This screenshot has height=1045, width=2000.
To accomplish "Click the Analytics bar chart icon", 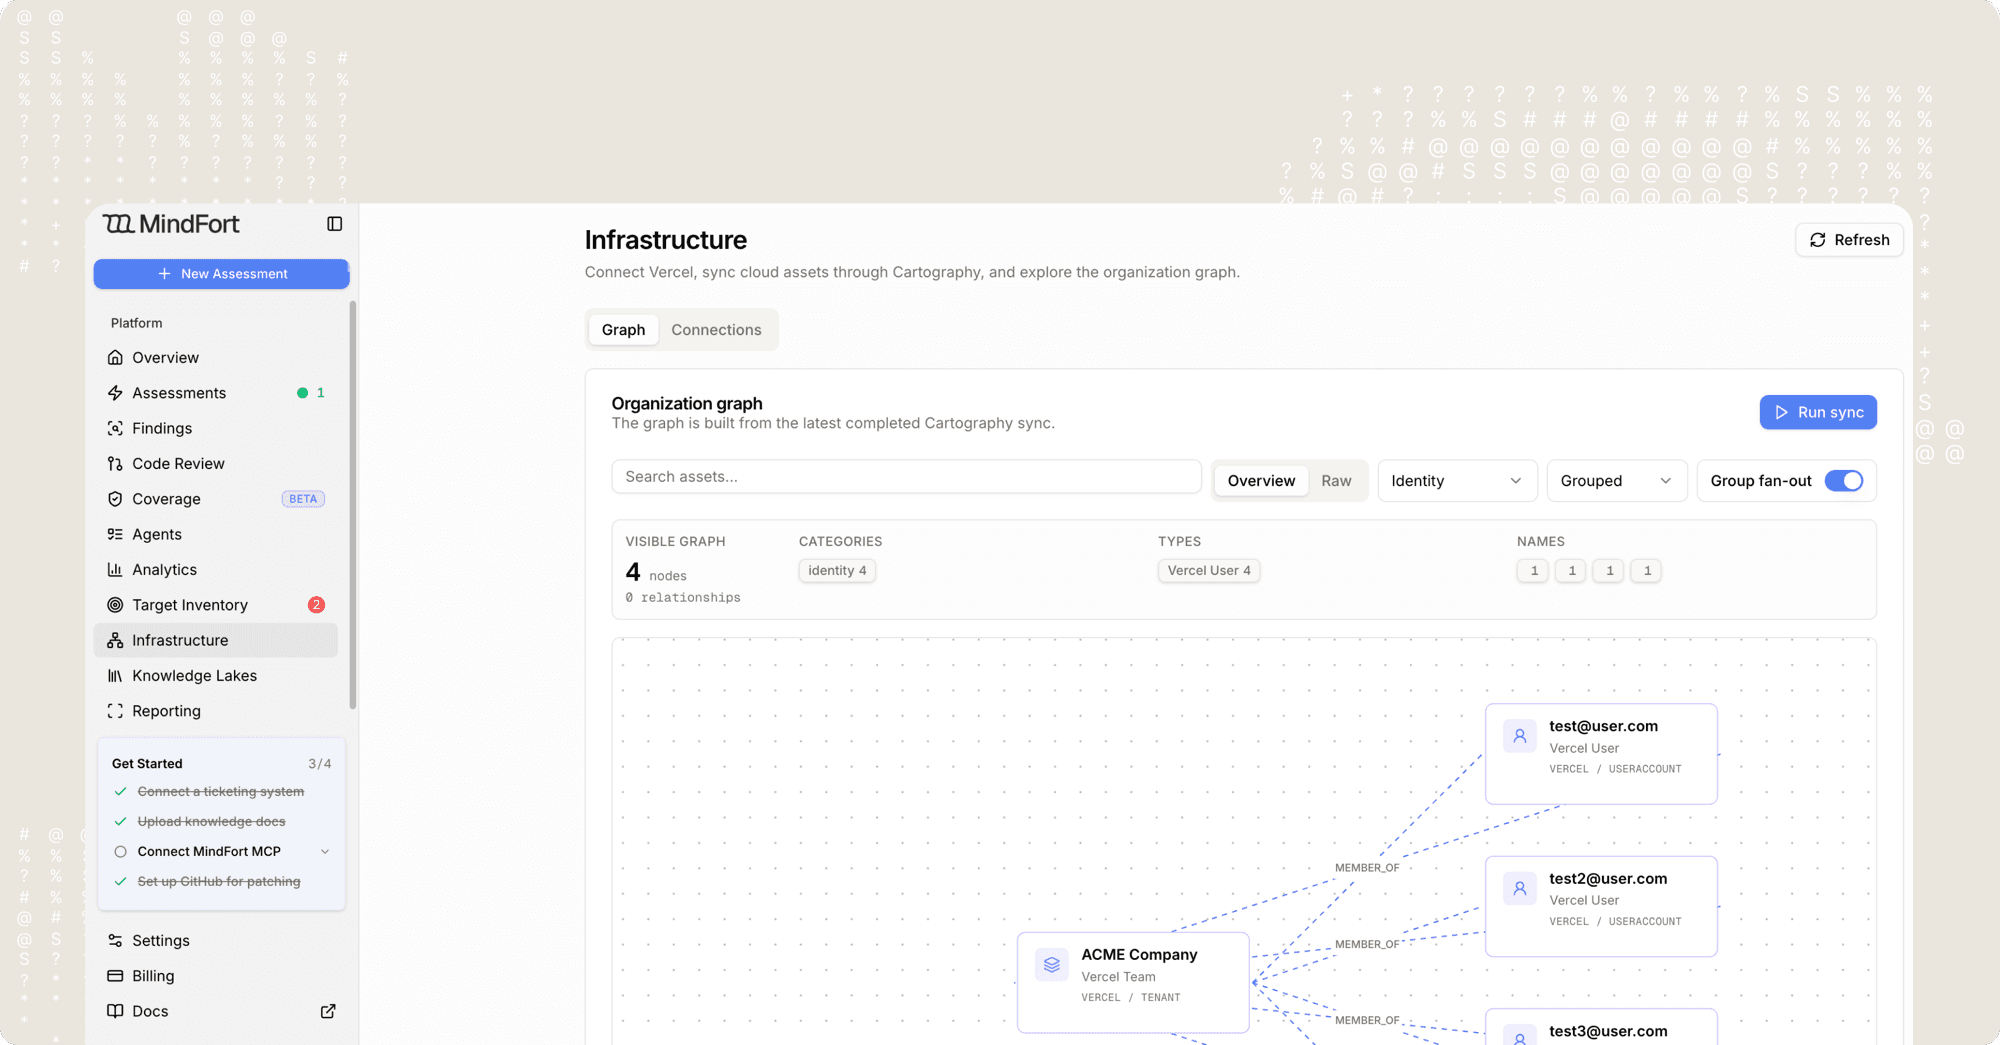I will click(x=115, y=570).
